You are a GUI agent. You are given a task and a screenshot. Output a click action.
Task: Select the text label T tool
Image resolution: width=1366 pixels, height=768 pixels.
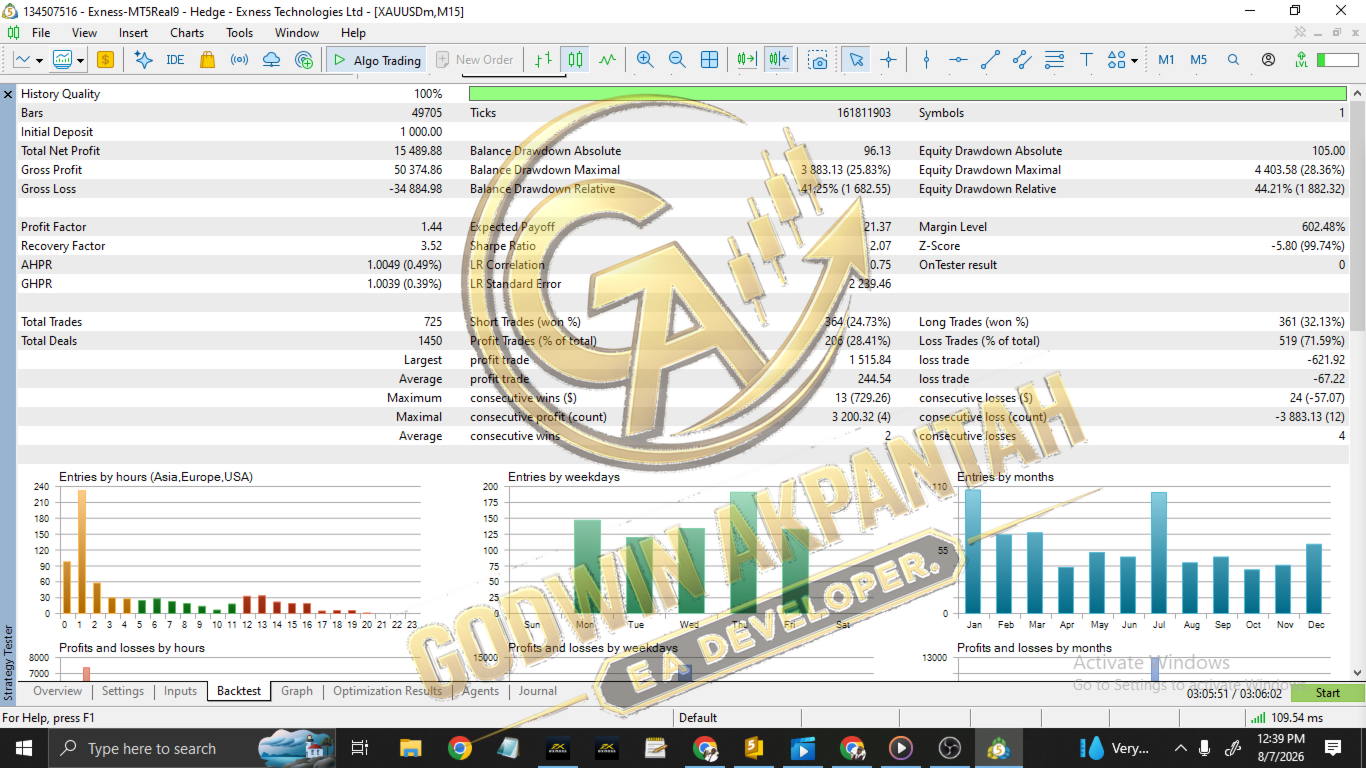tap(1086, 60)
